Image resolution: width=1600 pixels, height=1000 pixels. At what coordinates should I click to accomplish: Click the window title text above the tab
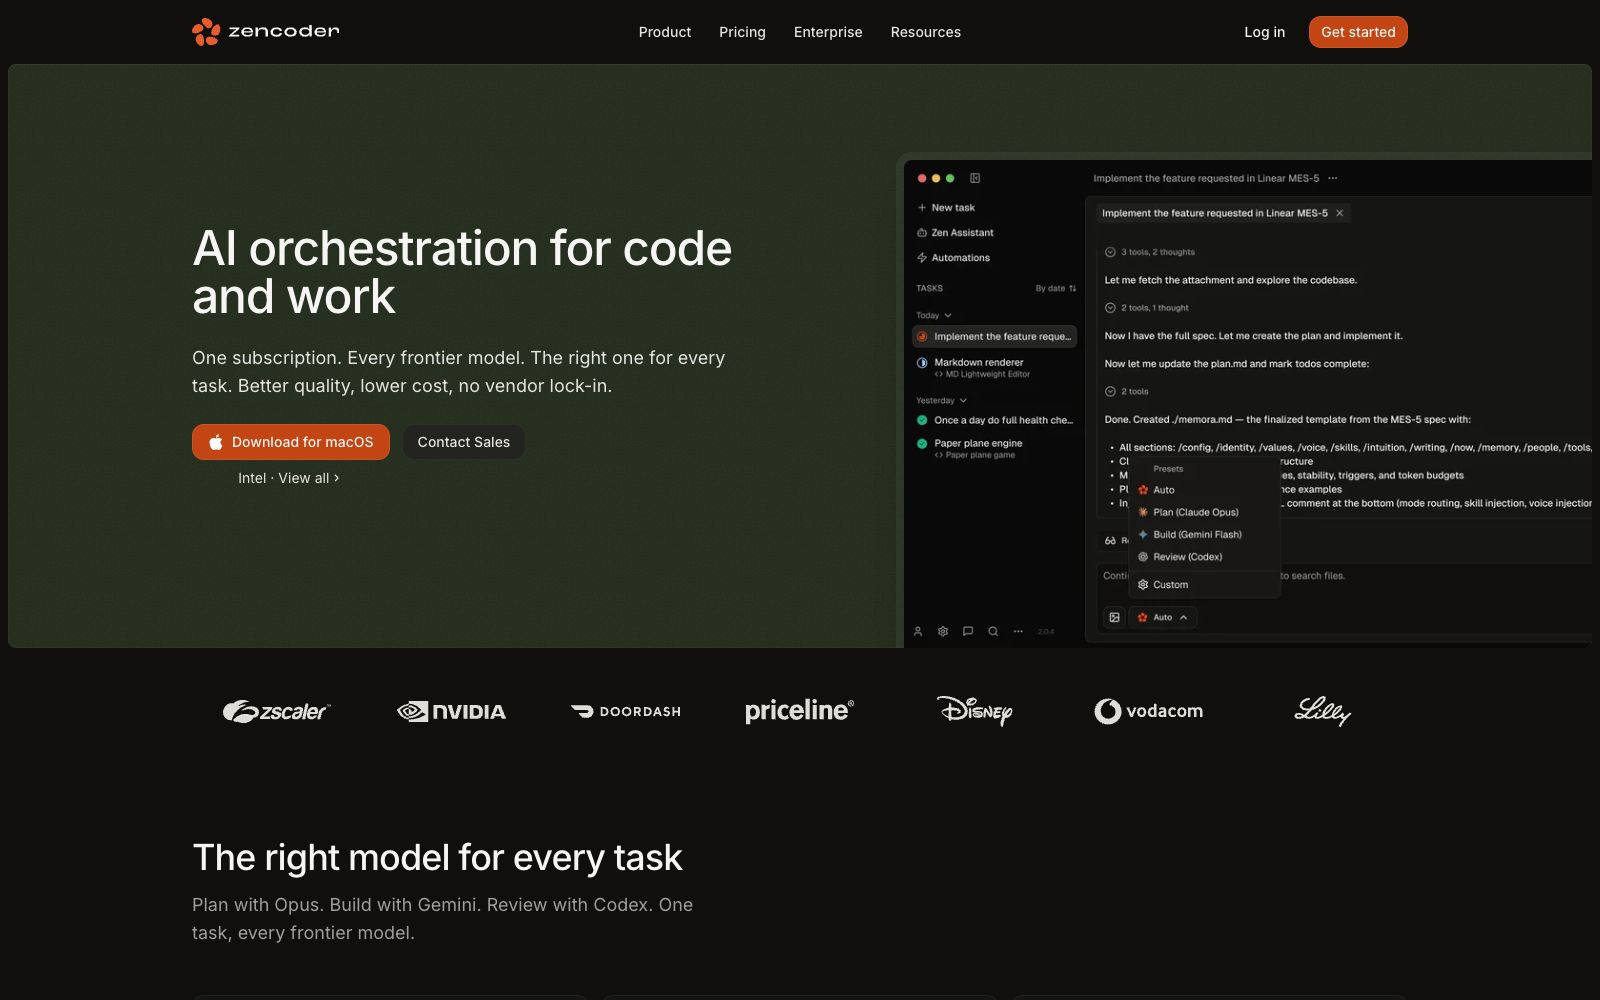(x=1206, y=178)
